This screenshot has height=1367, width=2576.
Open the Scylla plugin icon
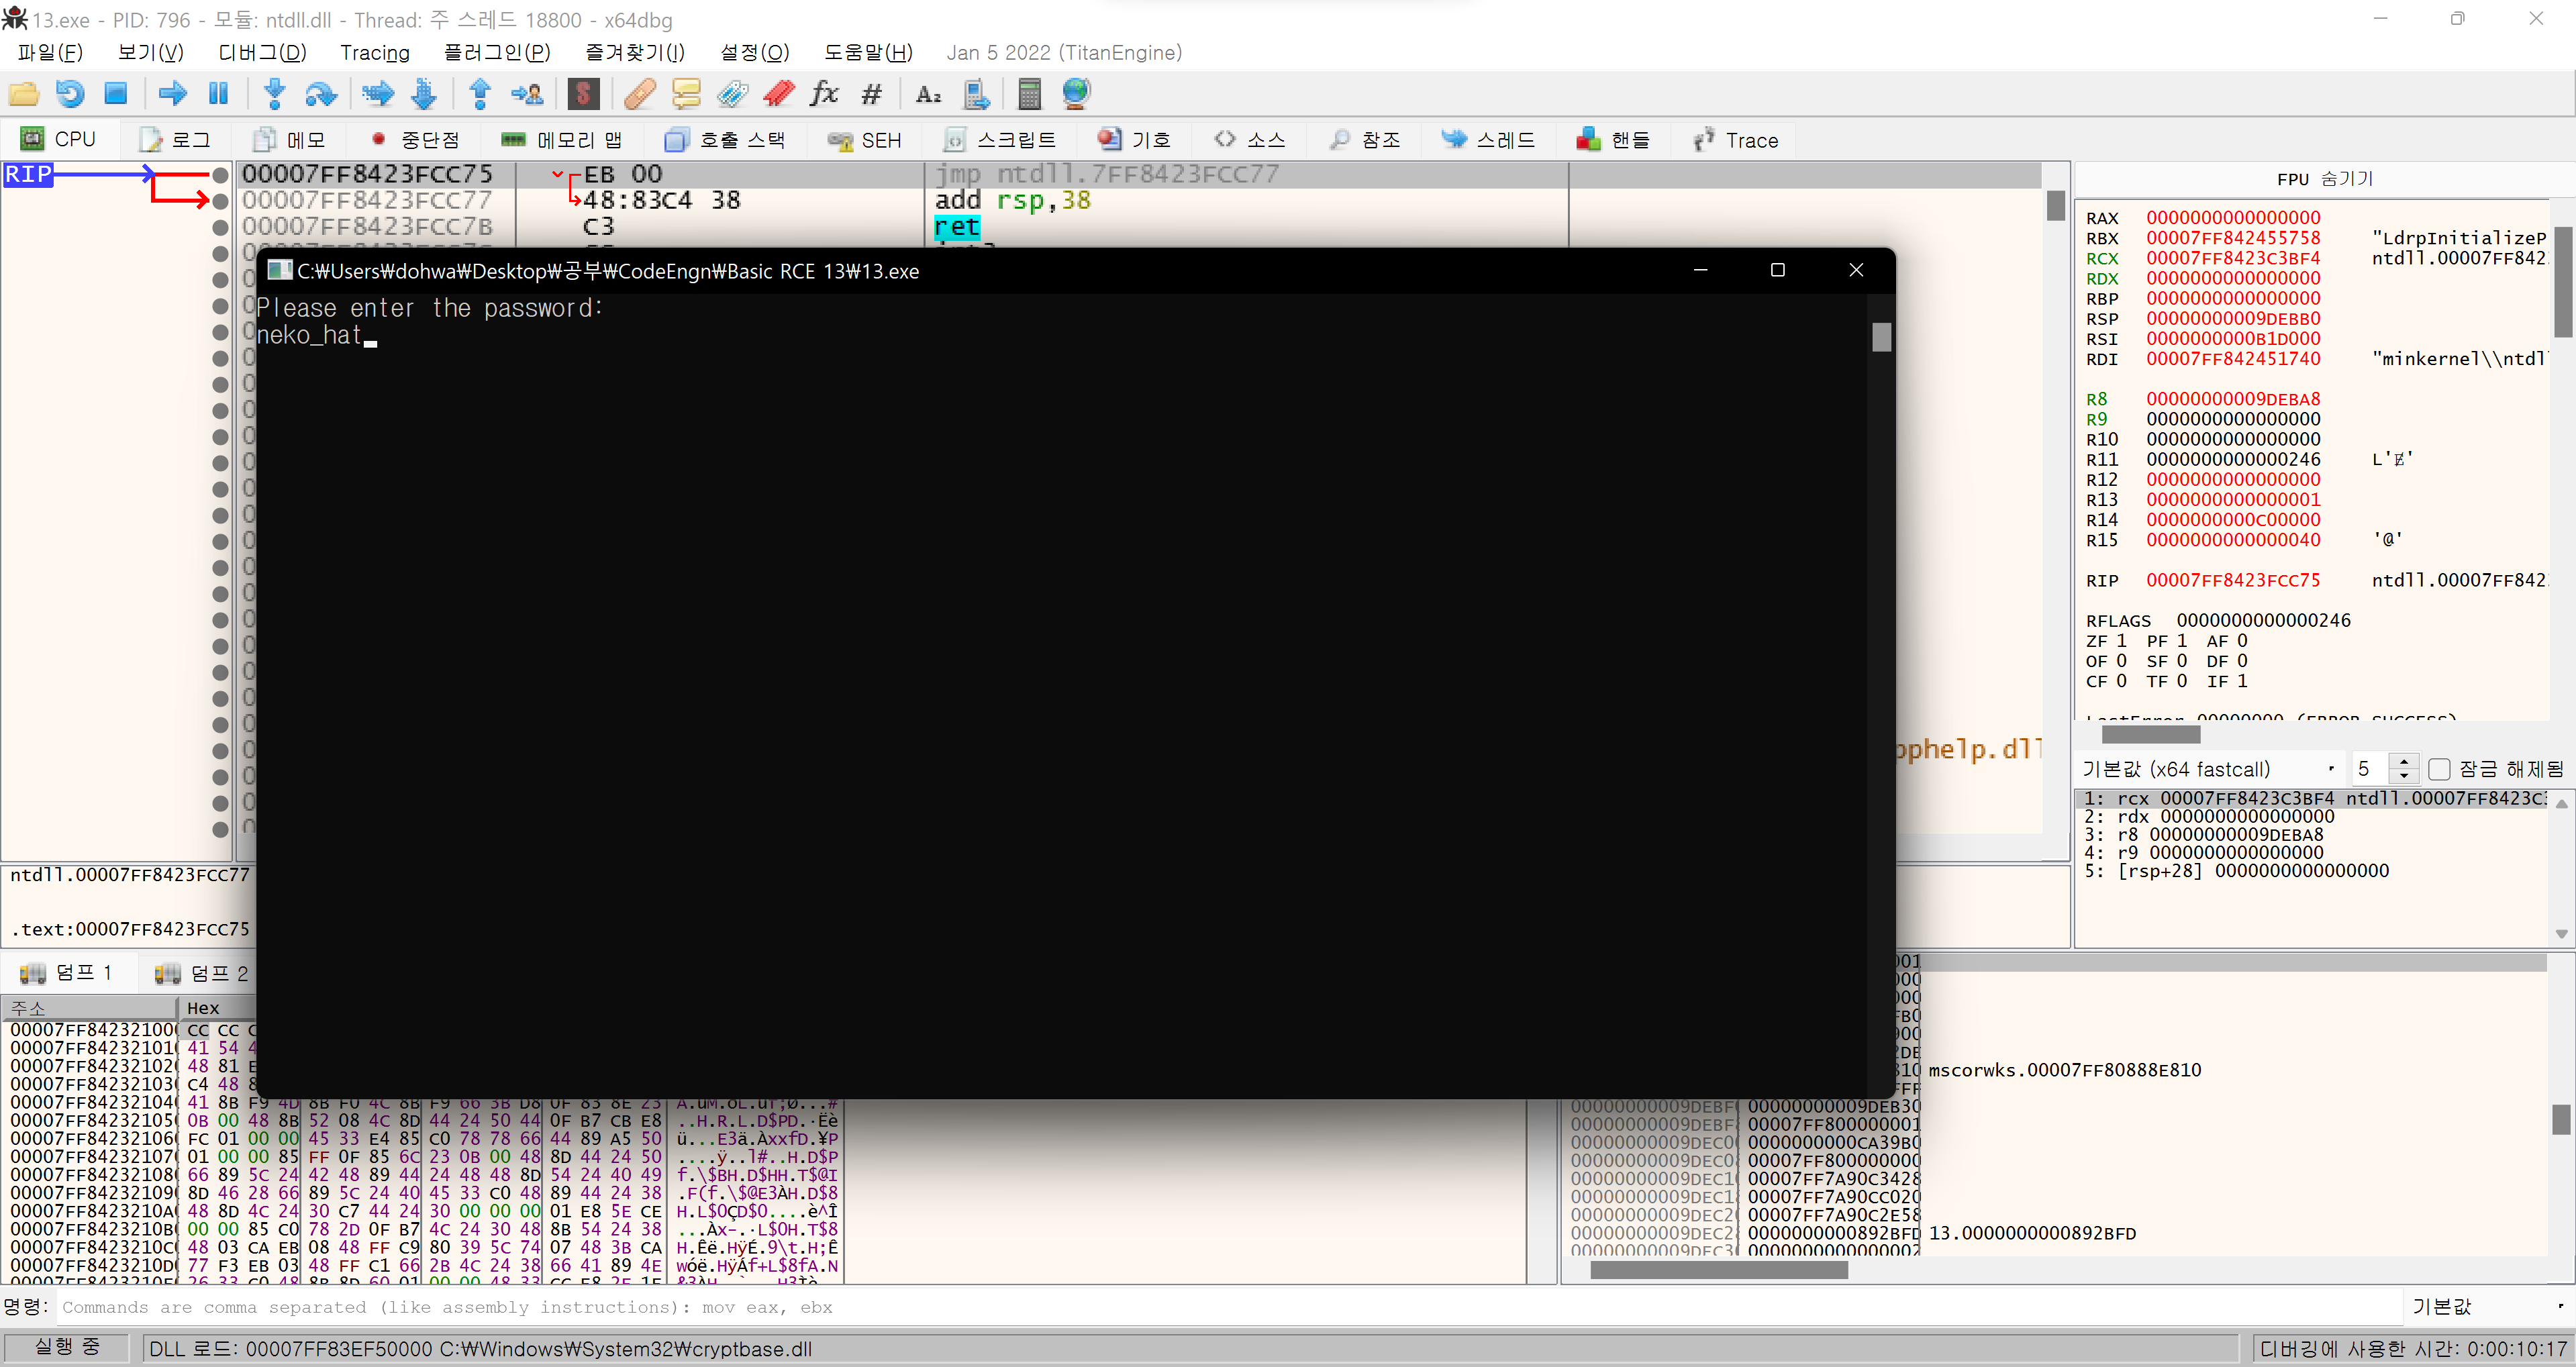point(583,94)
